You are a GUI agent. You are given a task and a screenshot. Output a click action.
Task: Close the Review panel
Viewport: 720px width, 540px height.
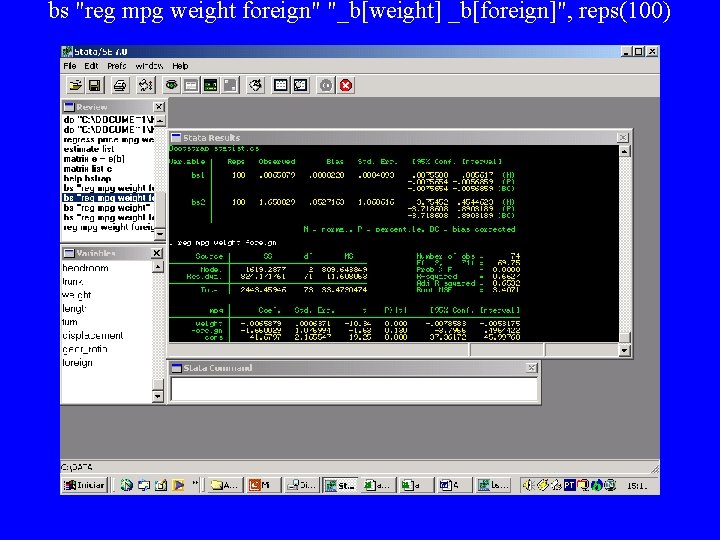coord(159,107)
